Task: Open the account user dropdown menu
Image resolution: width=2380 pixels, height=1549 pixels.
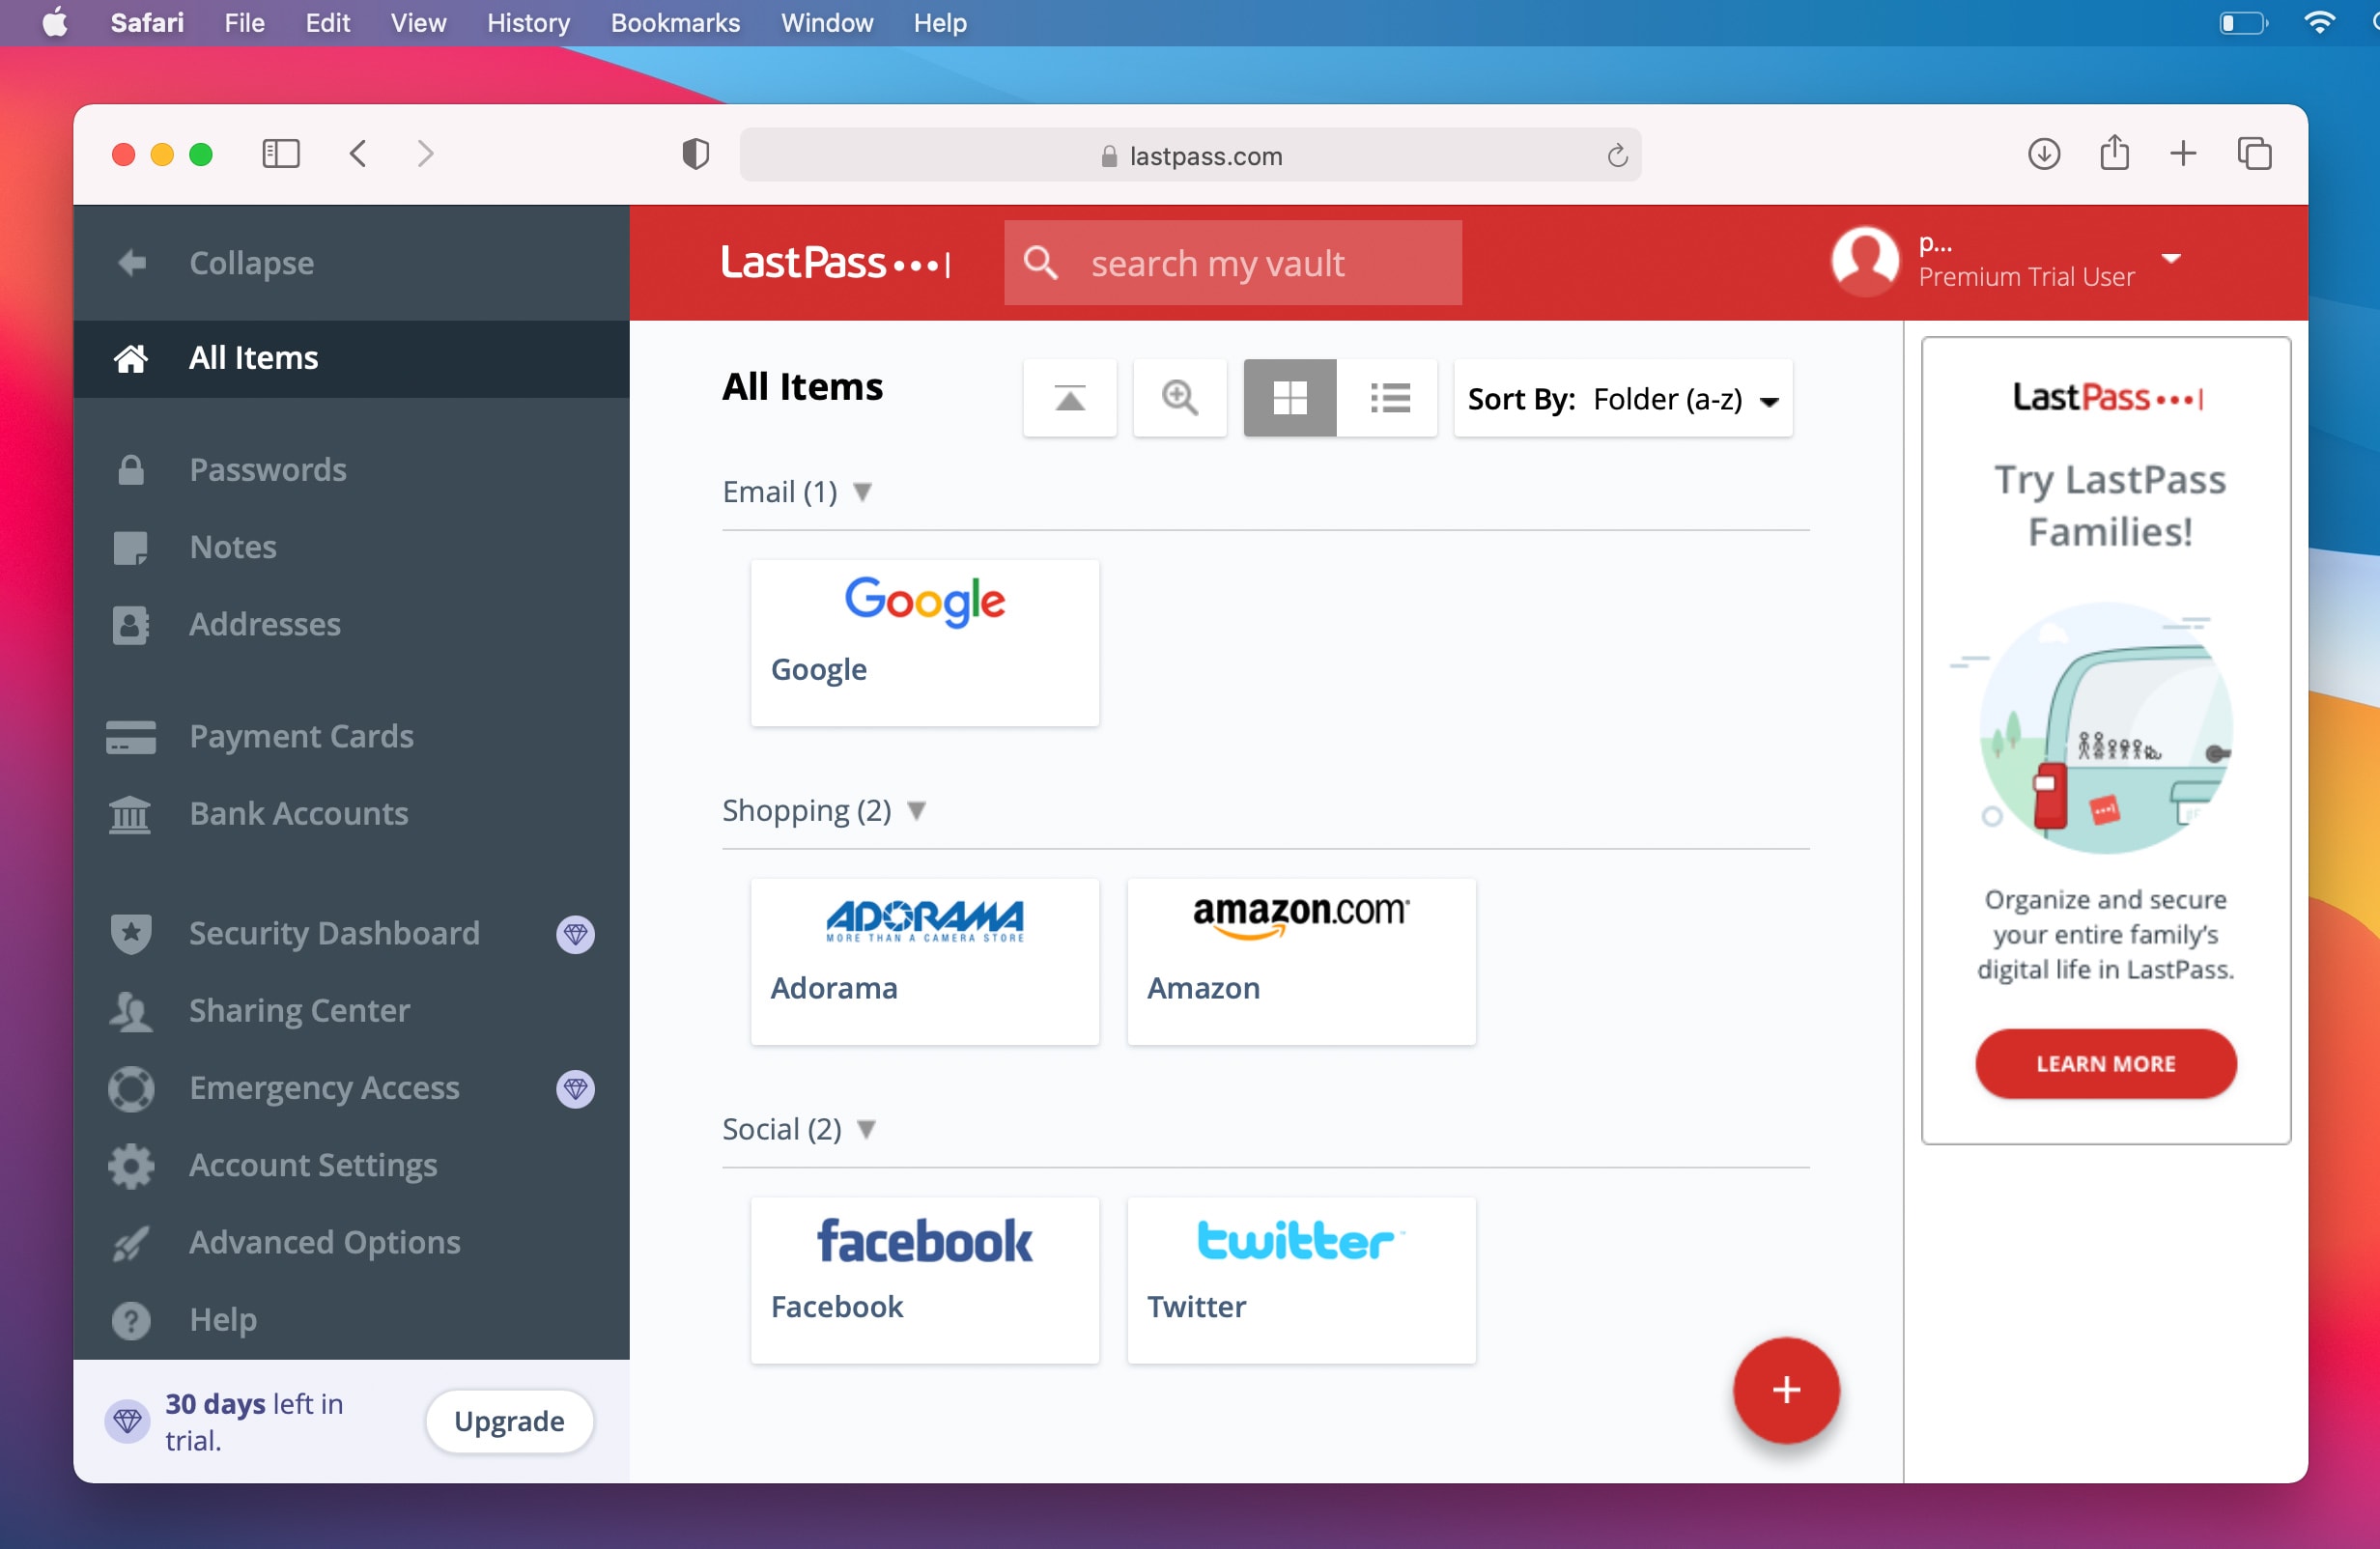Action: (2170, 259)
